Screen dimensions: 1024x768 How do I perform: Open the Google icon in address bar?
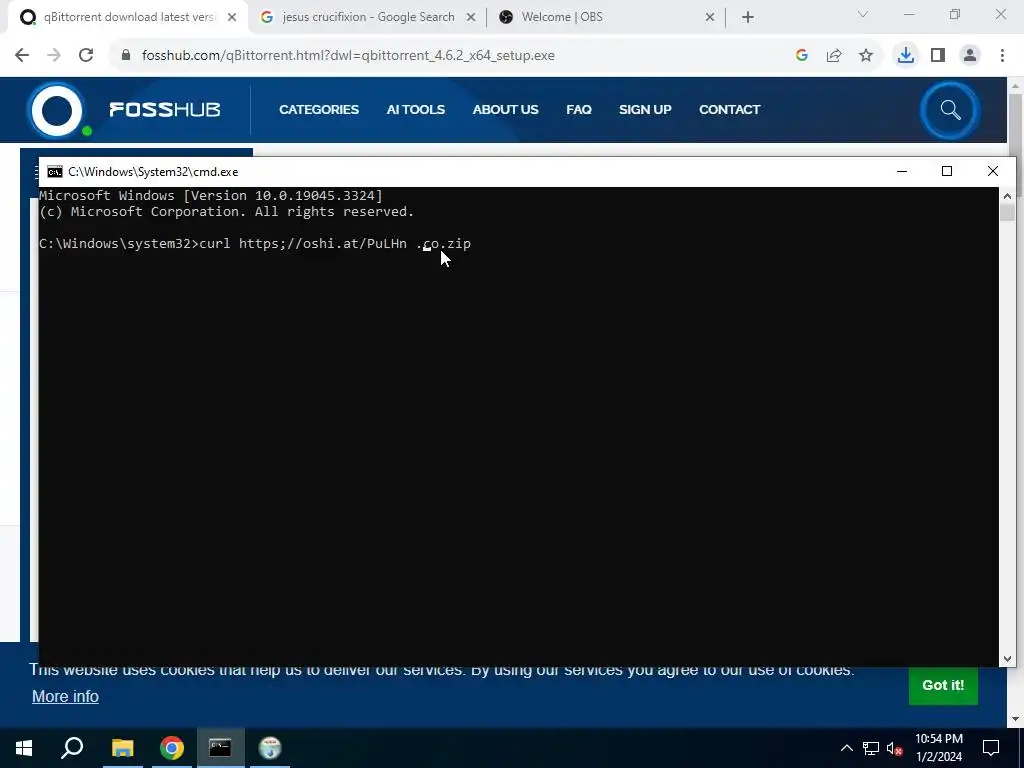point(802,56)
